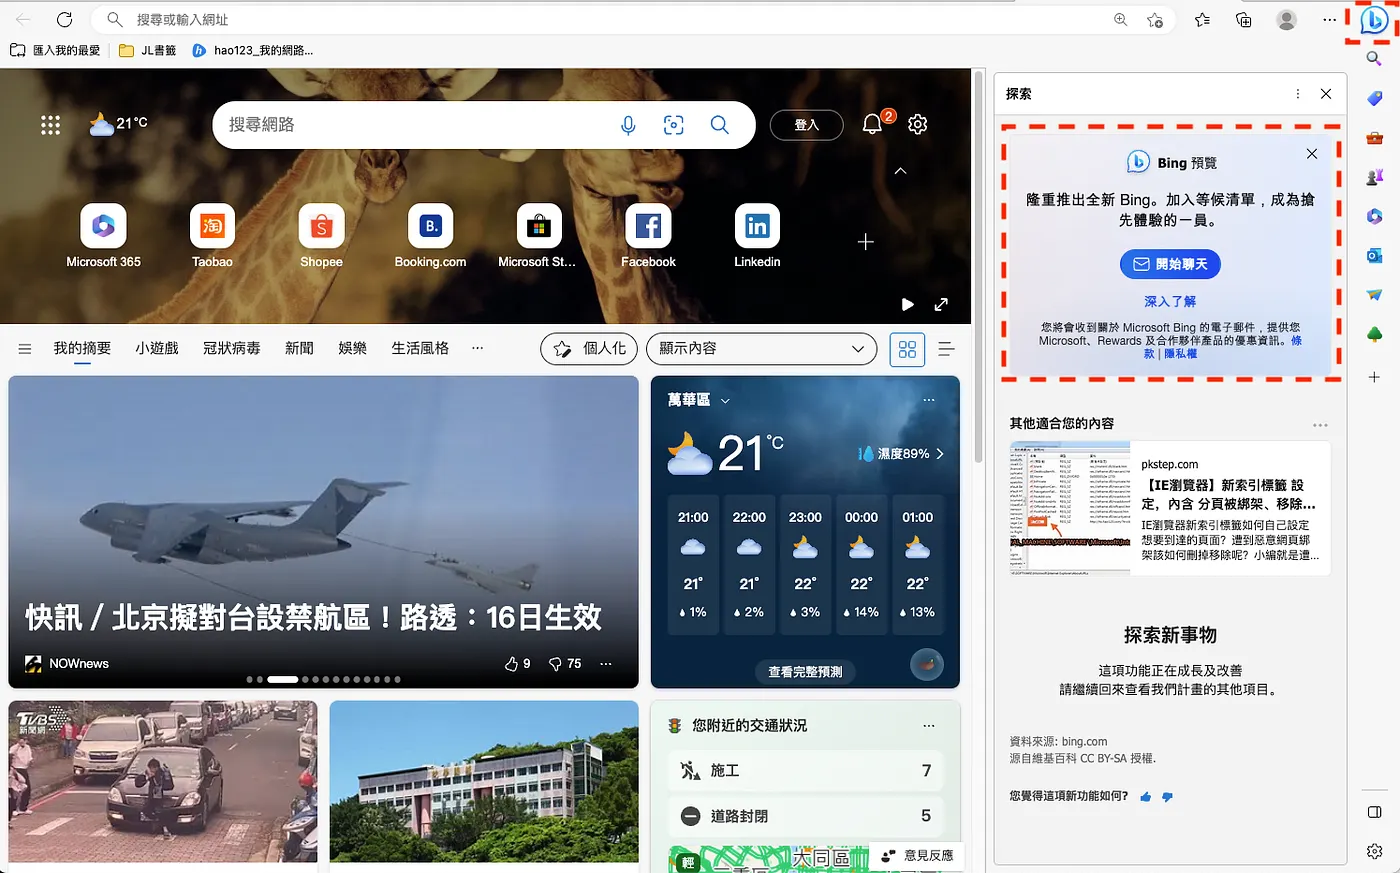This screenshot has width=1400, height=873.
Task: Collapse the quick links section
Action: click(x=900, y=171)
